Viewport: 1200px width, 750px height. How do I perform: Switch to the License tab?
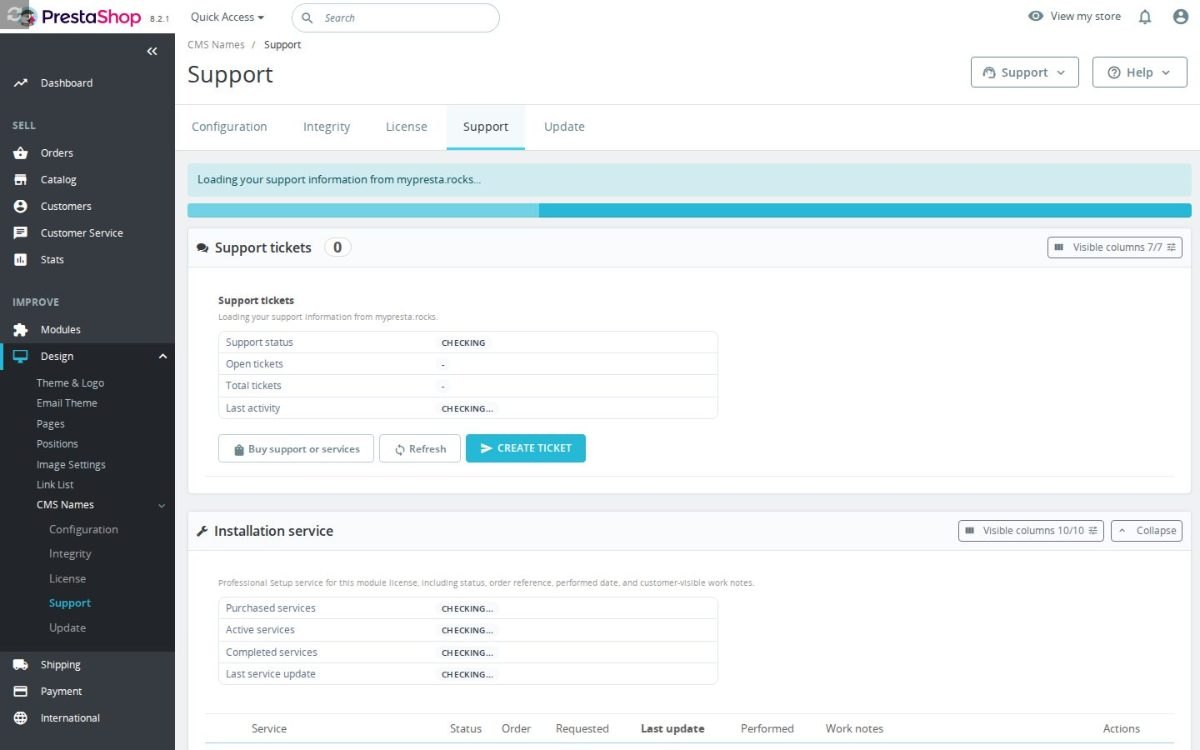tap(406, 127)
